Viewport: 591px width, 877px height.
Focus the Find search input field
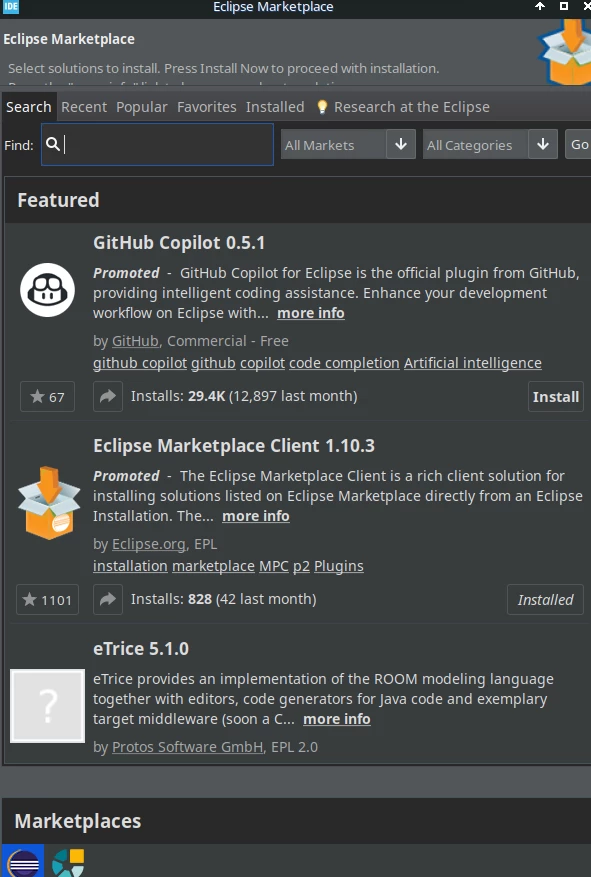[157, 144]
